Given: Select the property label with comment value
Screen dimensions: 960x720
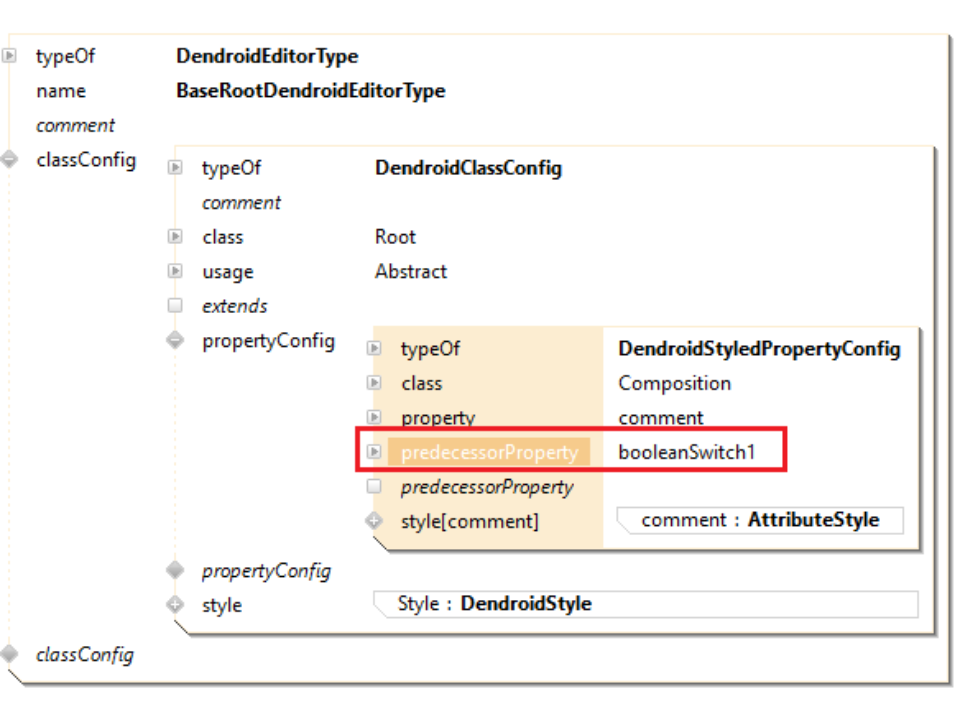Looking at the screenshot, I should (437, 418).
